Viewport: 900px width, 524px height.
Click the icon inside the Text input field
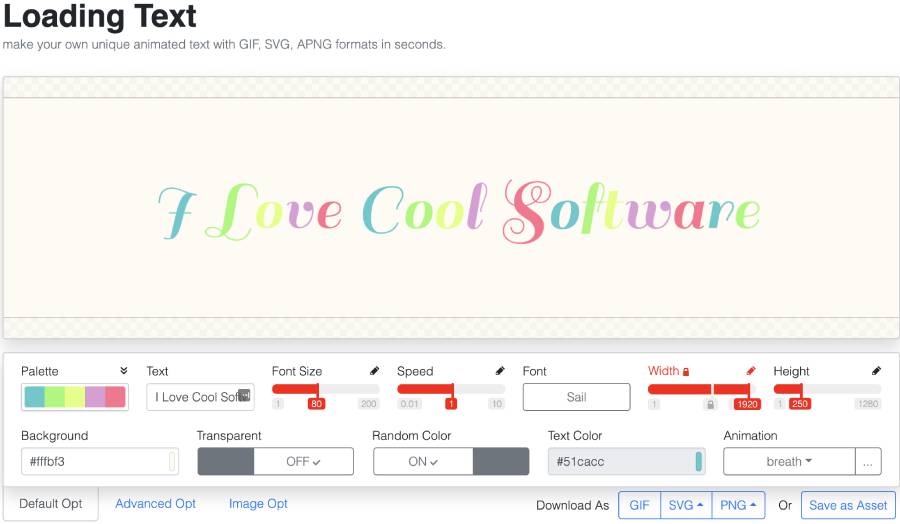point(244,395)
